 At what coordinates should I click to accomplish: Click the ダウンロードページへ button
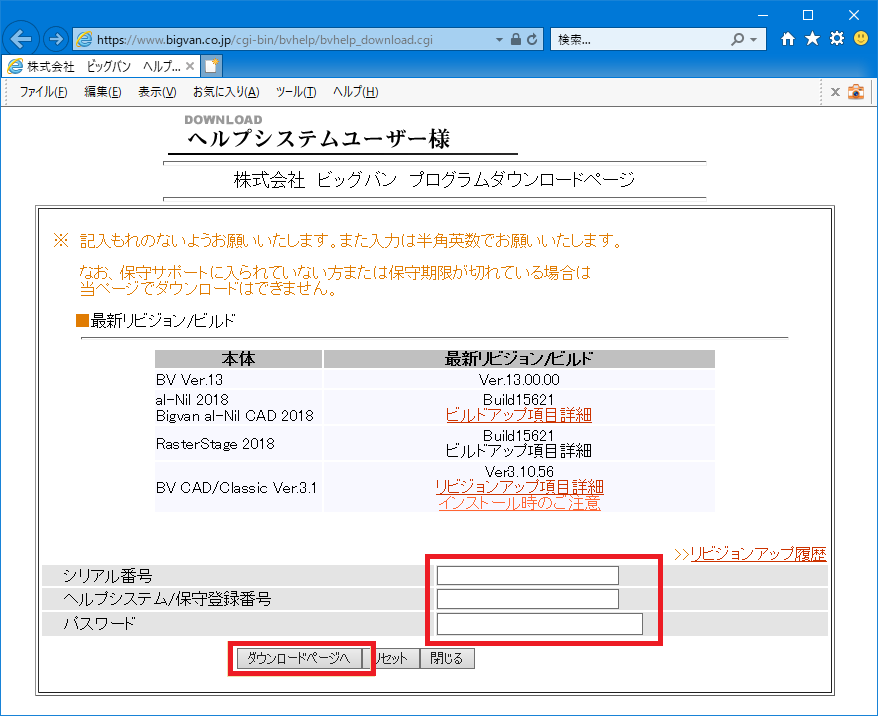point(299,658)
